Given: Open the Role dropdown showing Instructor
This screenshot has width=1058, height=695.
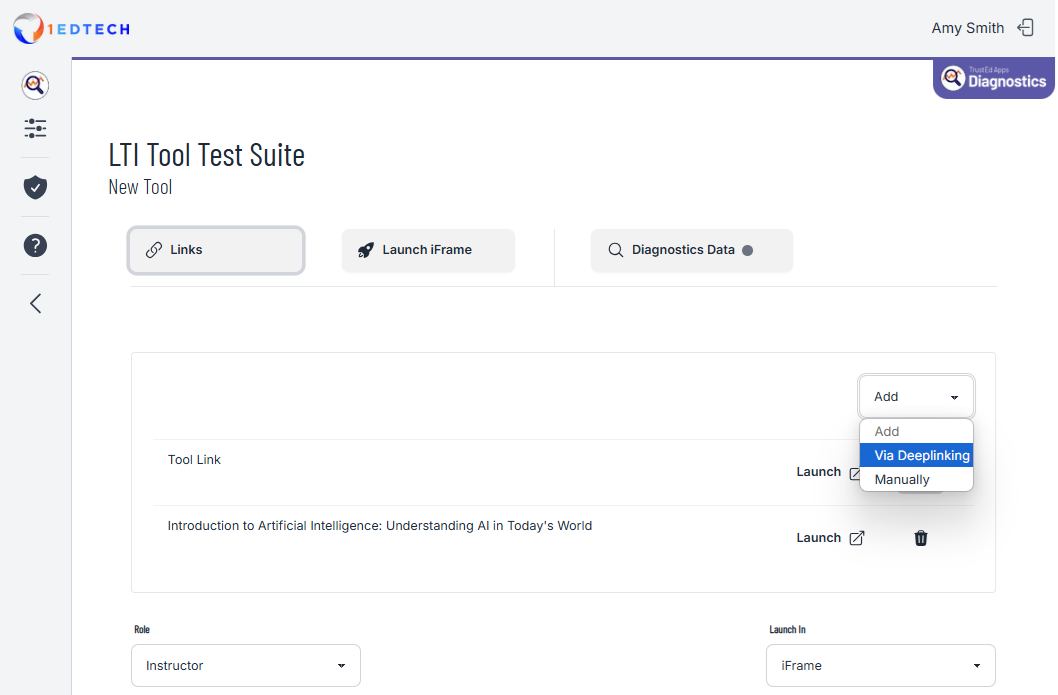Looking at the screenshot, I should pos(245,665).
